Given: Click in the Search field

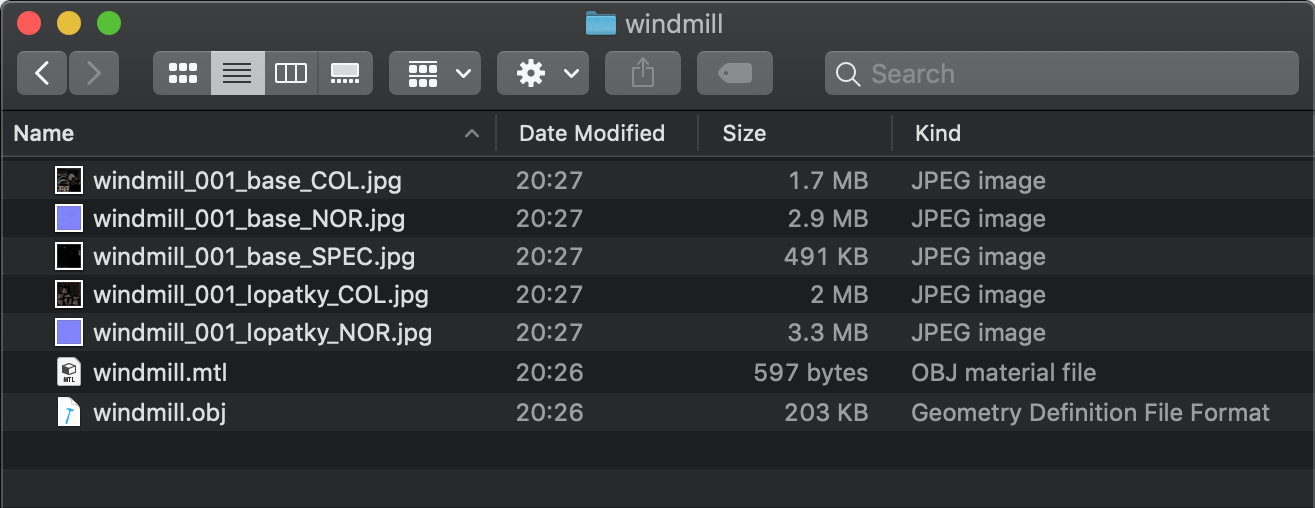Looking at the screenshot, I should point(1060,73).
